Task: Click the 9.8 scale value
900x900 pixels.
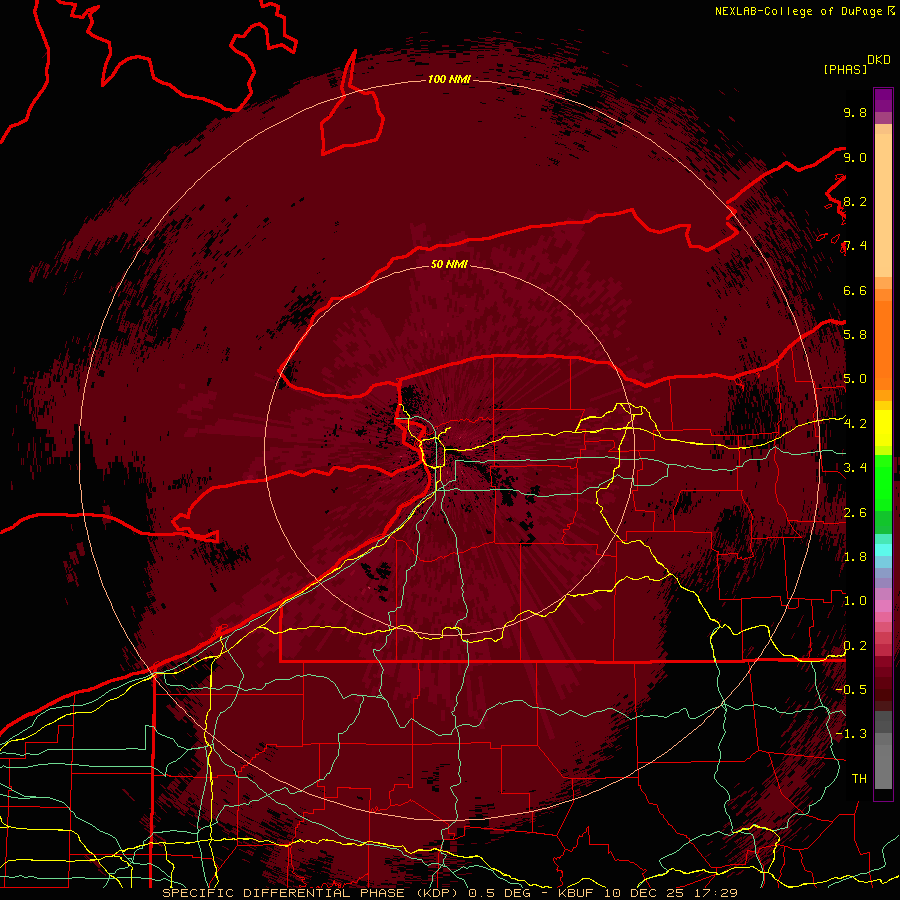Action: click(855, 112)
